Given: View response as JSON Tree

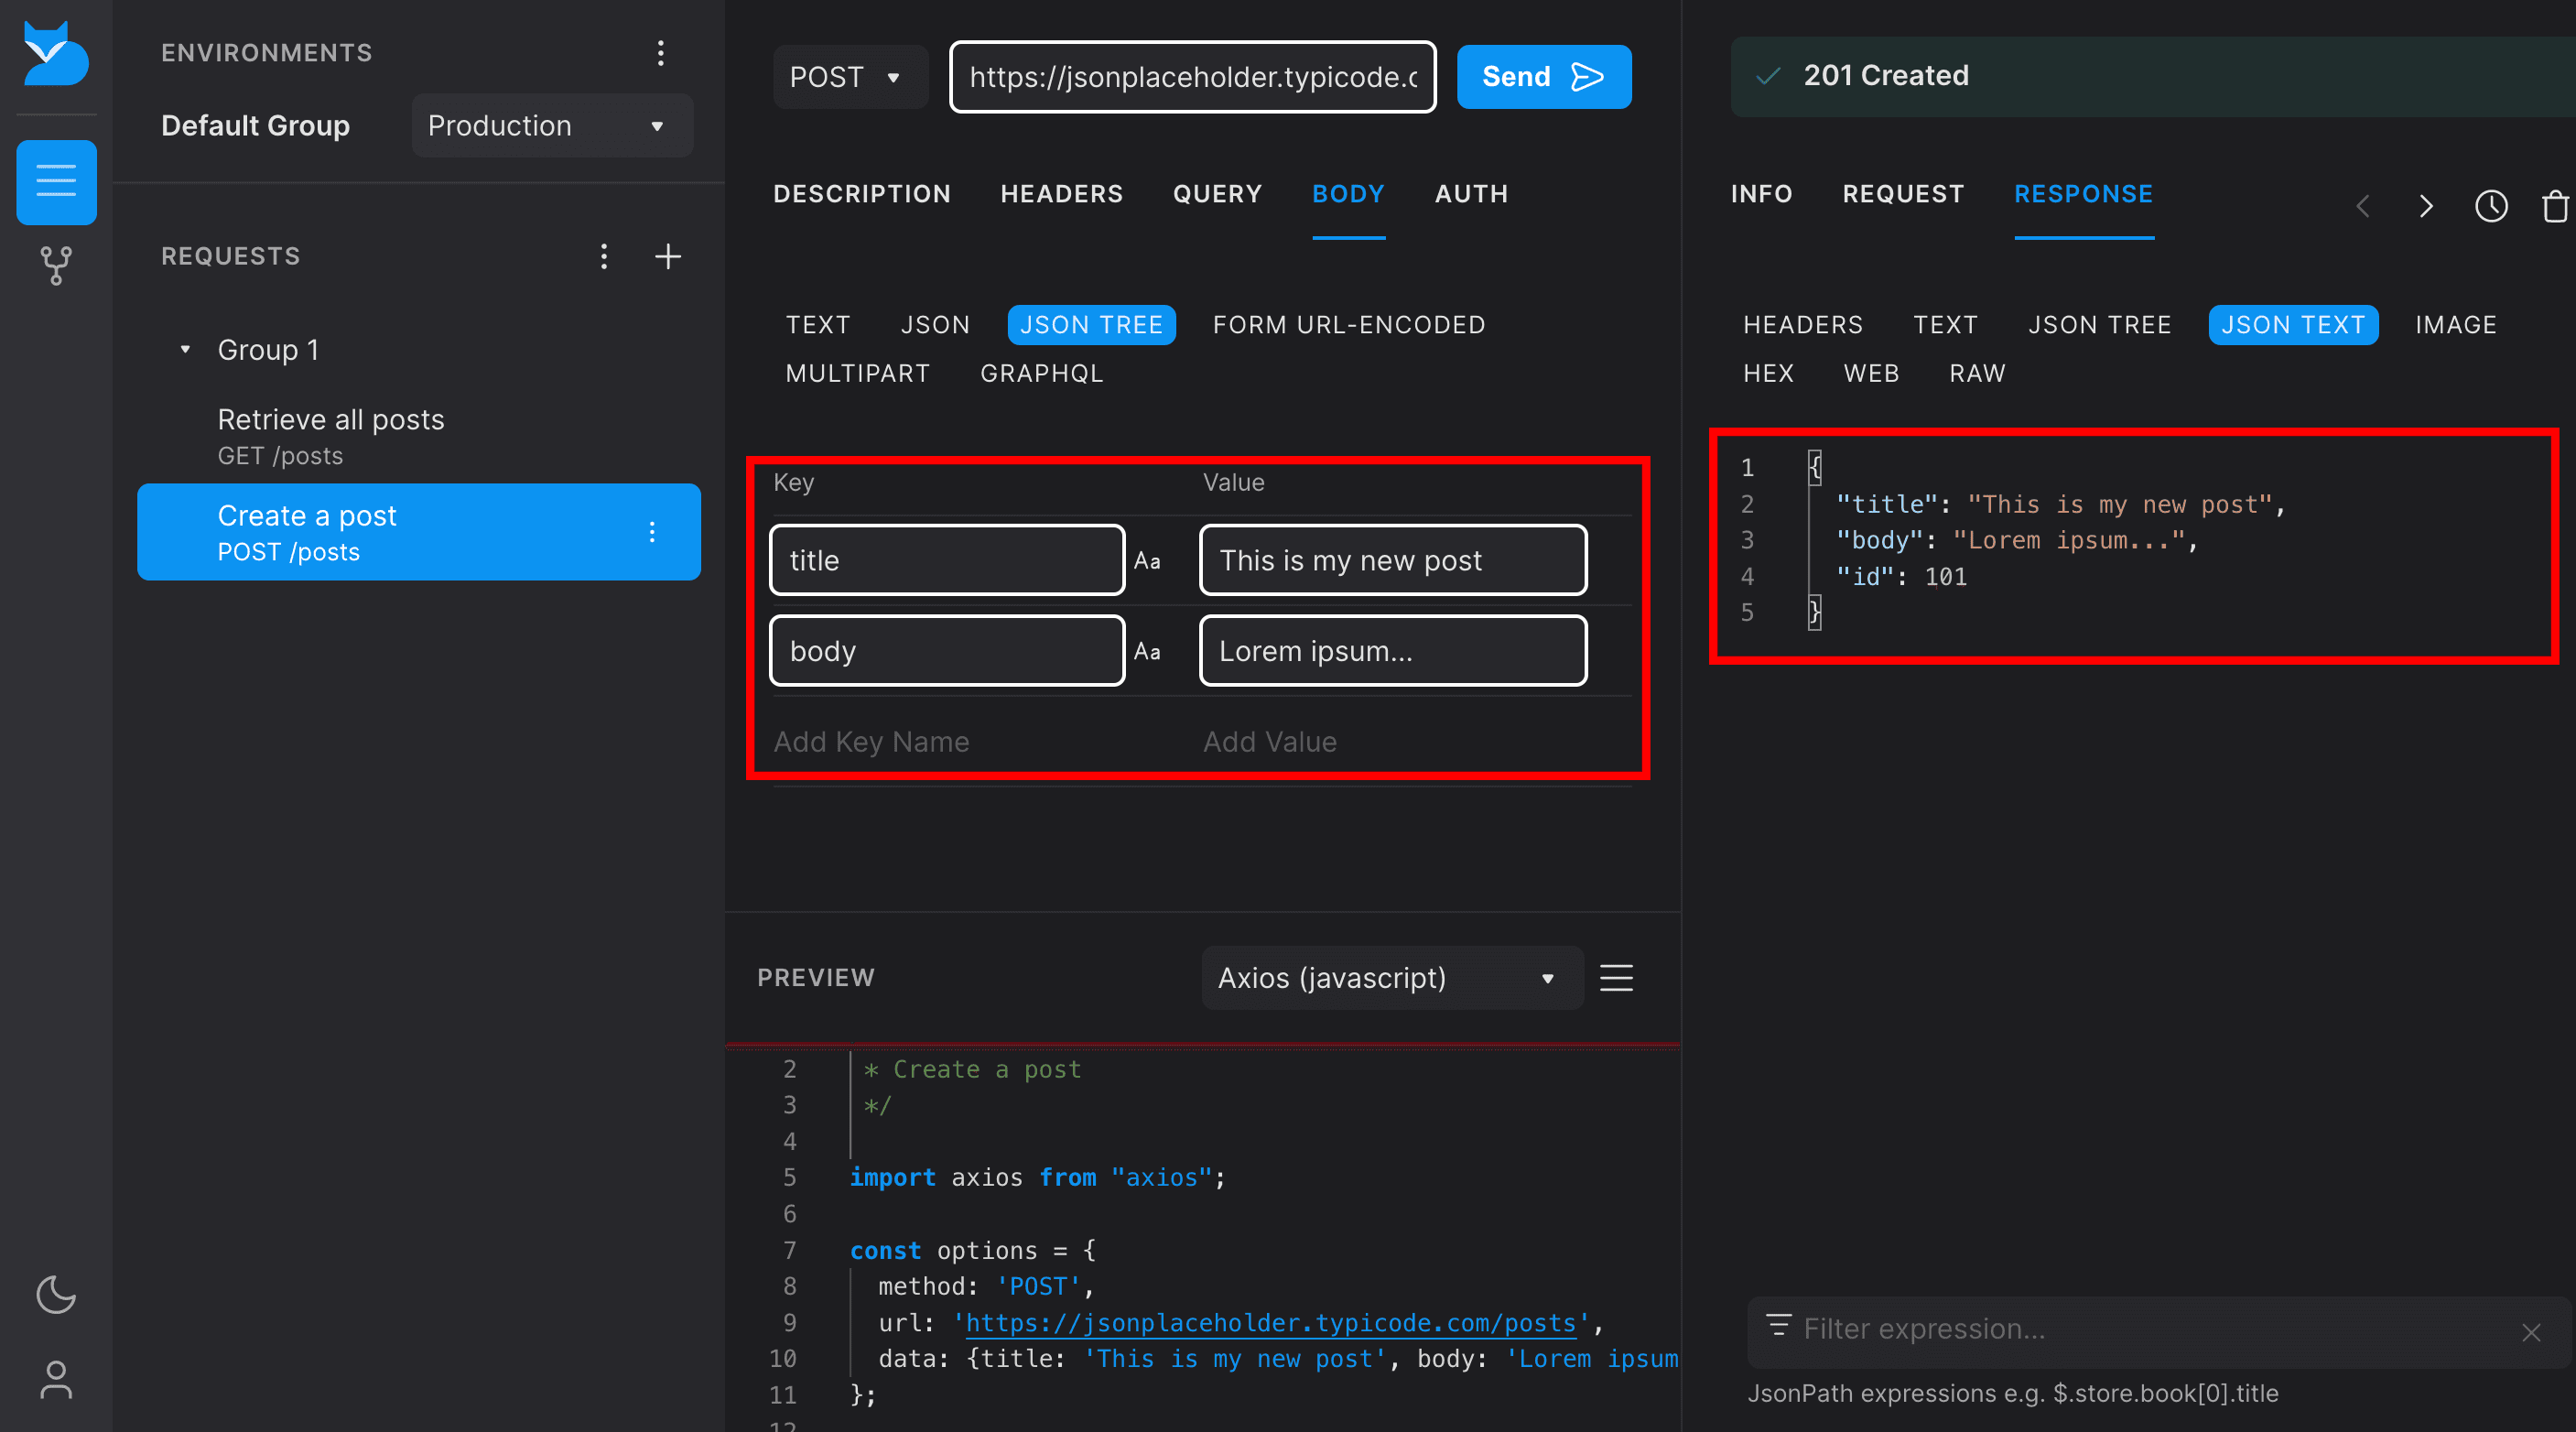Looking at the screenshot, I should pyautogui.click(x=2100, y=325).
